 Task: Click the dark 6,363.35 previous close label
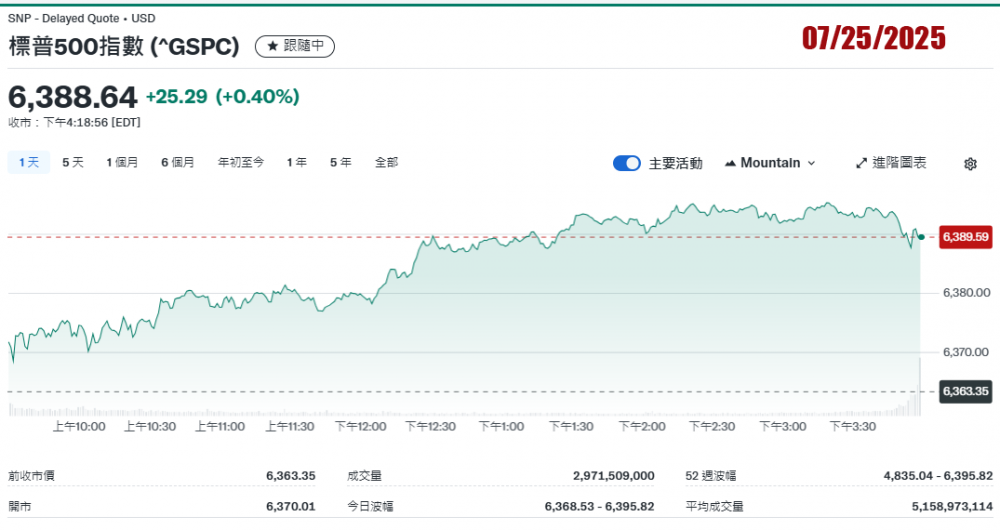click(x=965, y=391)
